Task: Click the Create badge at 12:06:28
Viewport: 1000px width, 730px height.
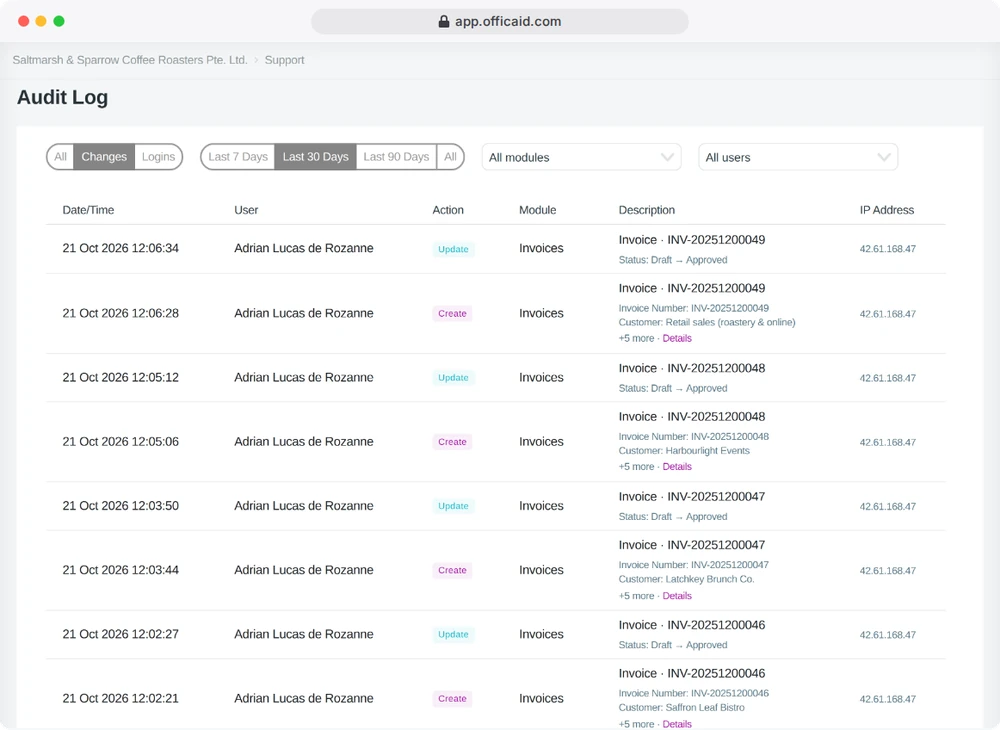Action: (452, 314)
